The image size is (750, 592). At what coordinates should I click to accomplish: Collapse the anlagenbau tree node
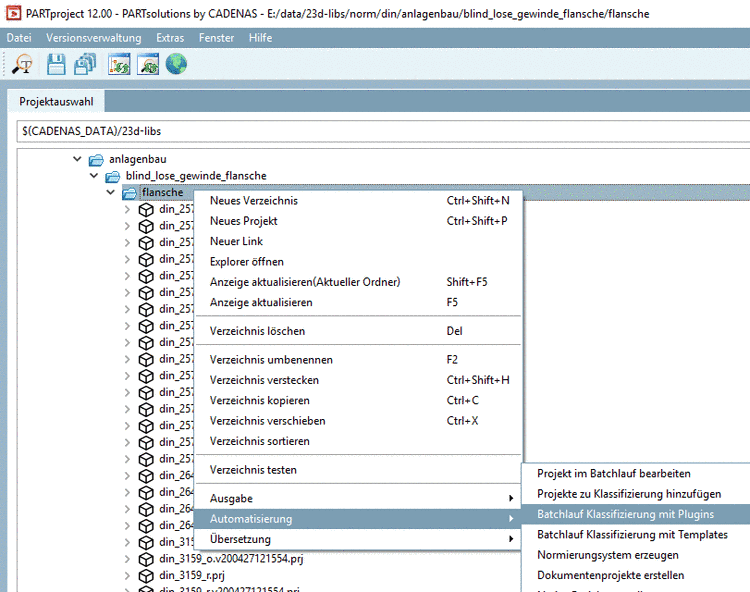click(x=77, y=159)
